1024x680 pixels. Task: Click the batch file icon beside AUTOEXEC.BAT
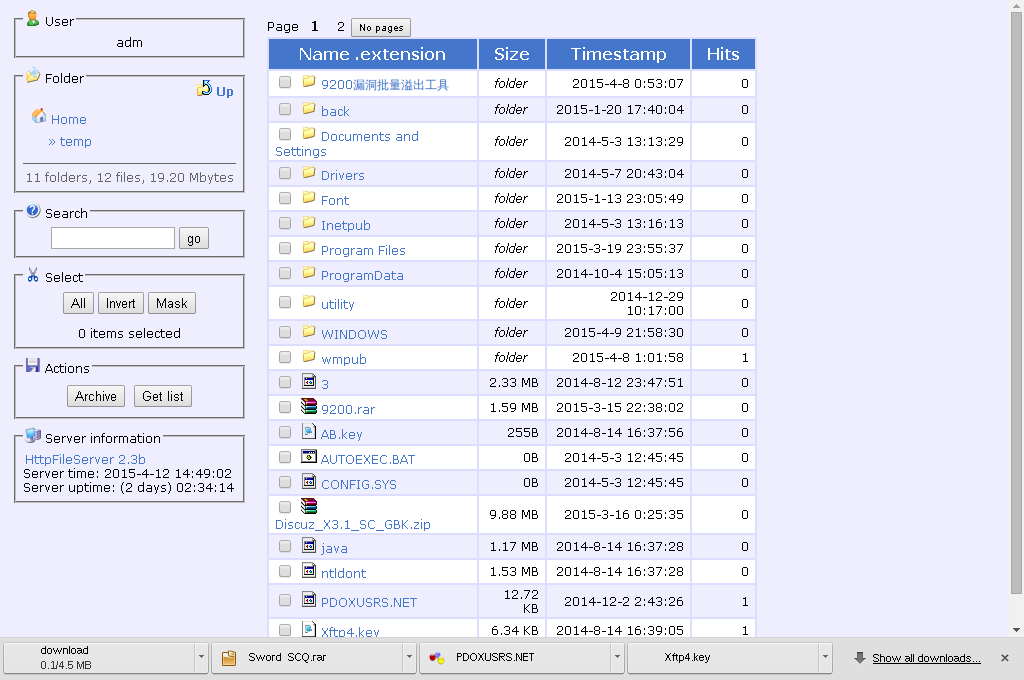click(x=309, y=456)
